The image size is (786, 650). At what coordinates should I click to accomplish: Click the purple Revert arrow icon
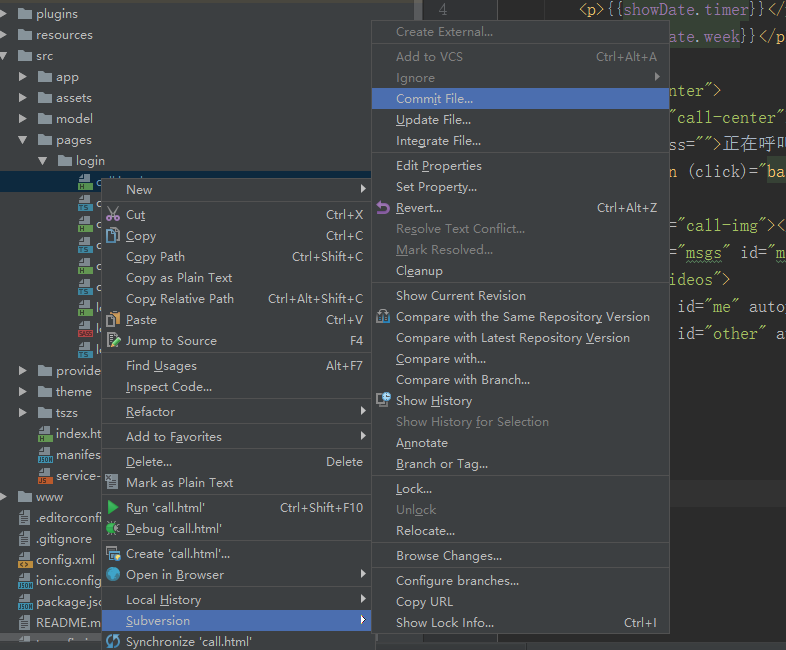(383, 207)
